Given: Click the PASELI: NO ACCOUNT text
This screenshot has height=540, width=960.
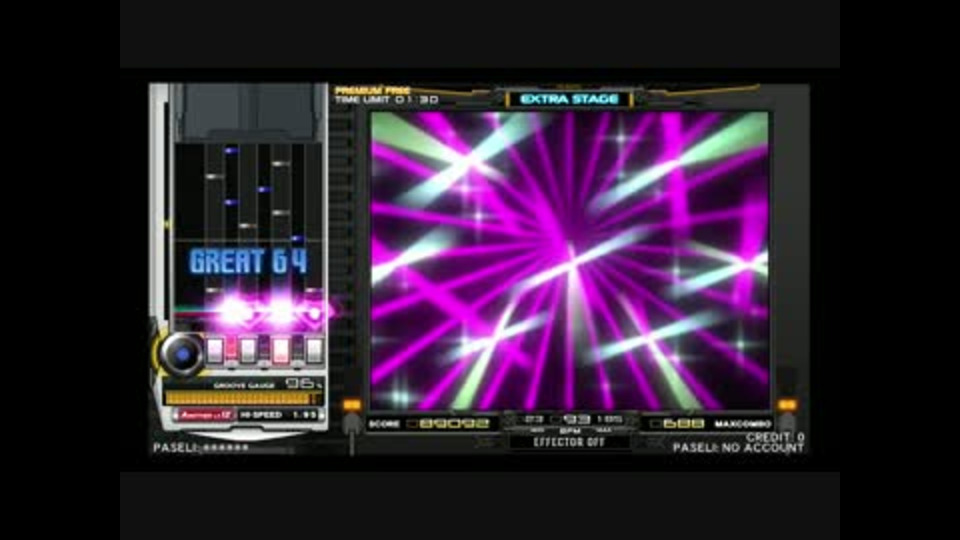Looking at the screenshot, I should [x=738, y=448].
